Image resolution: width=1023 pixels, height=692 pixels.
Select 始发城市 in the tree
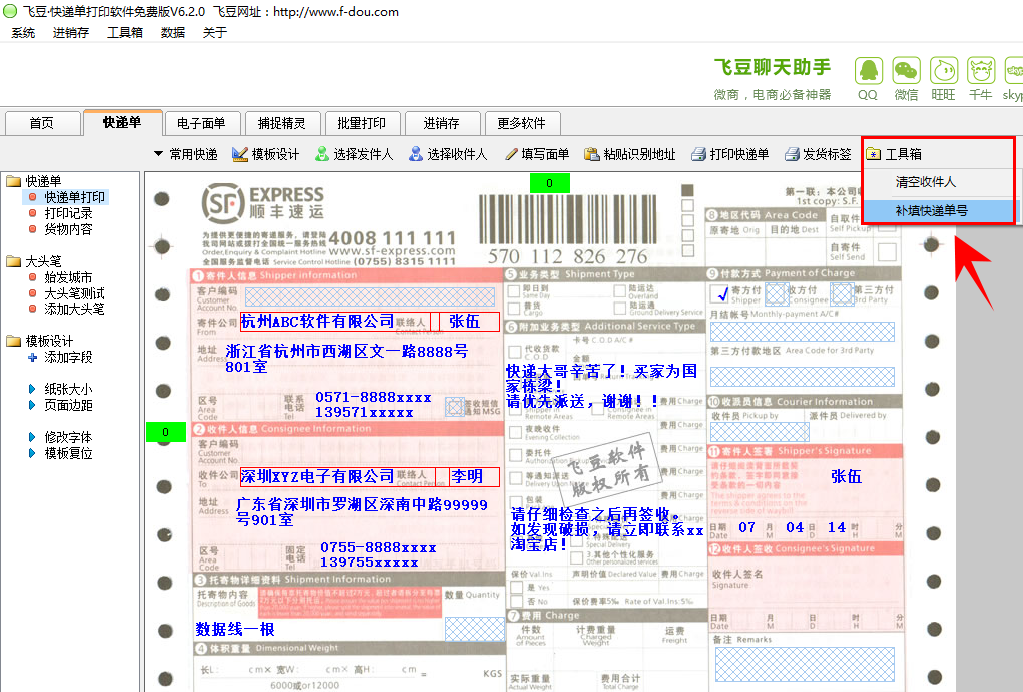point(68,277)
